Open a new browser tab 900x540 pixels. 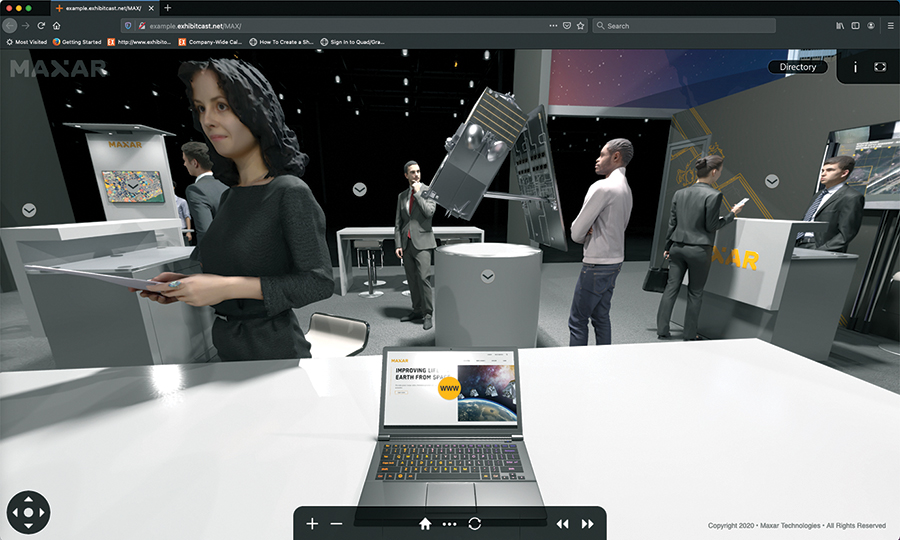[168, 8]
